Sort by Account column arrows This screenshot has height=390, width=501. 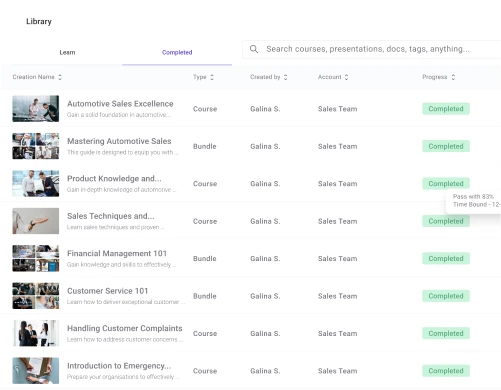click(346, 77)
